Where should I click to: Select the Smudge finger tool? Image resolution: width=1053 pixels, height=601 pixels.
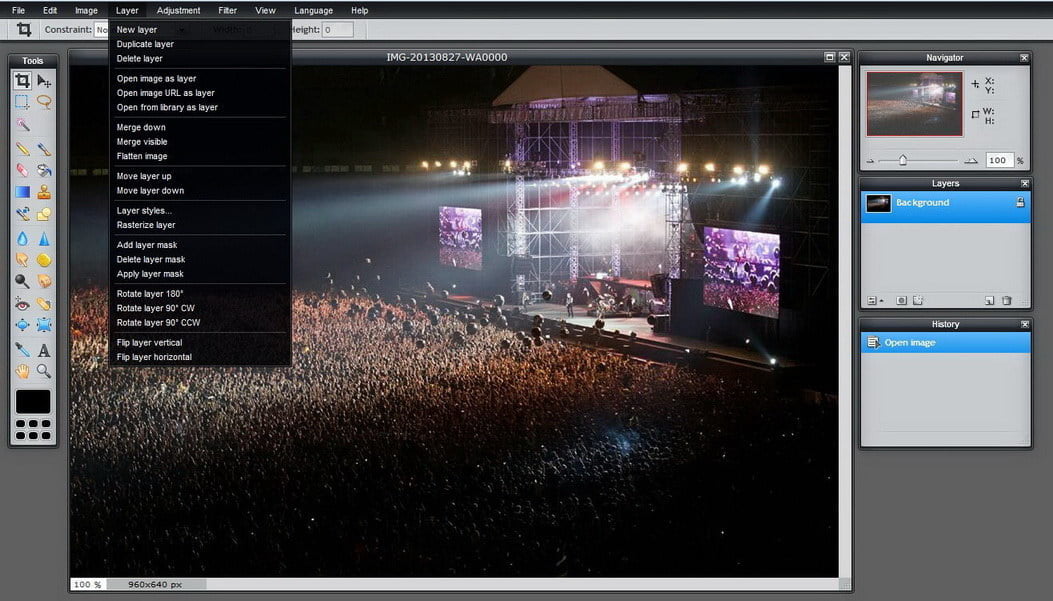pos(22,259)
